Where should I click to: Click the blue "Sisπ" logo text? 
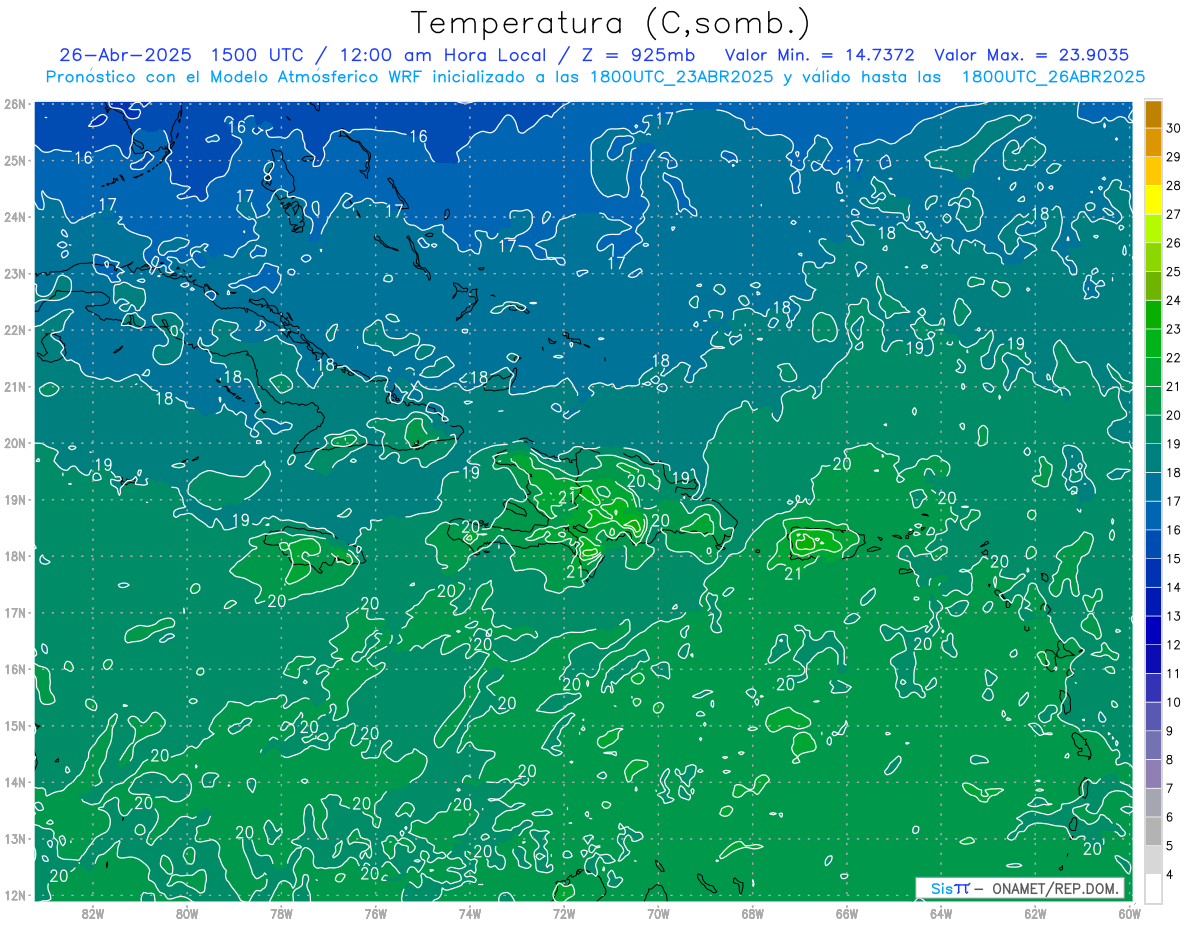pos(949,888)
